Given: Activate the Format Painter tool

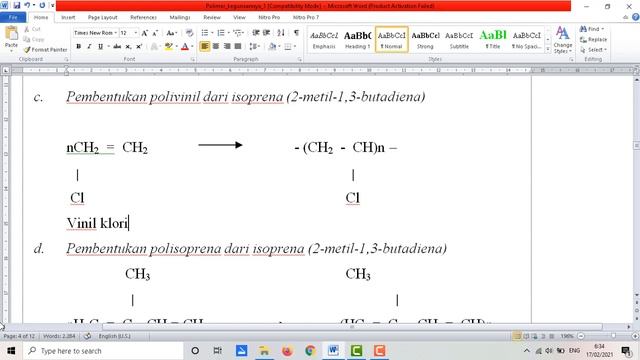Looking at the screenshot, I should (x=45, y=49).
